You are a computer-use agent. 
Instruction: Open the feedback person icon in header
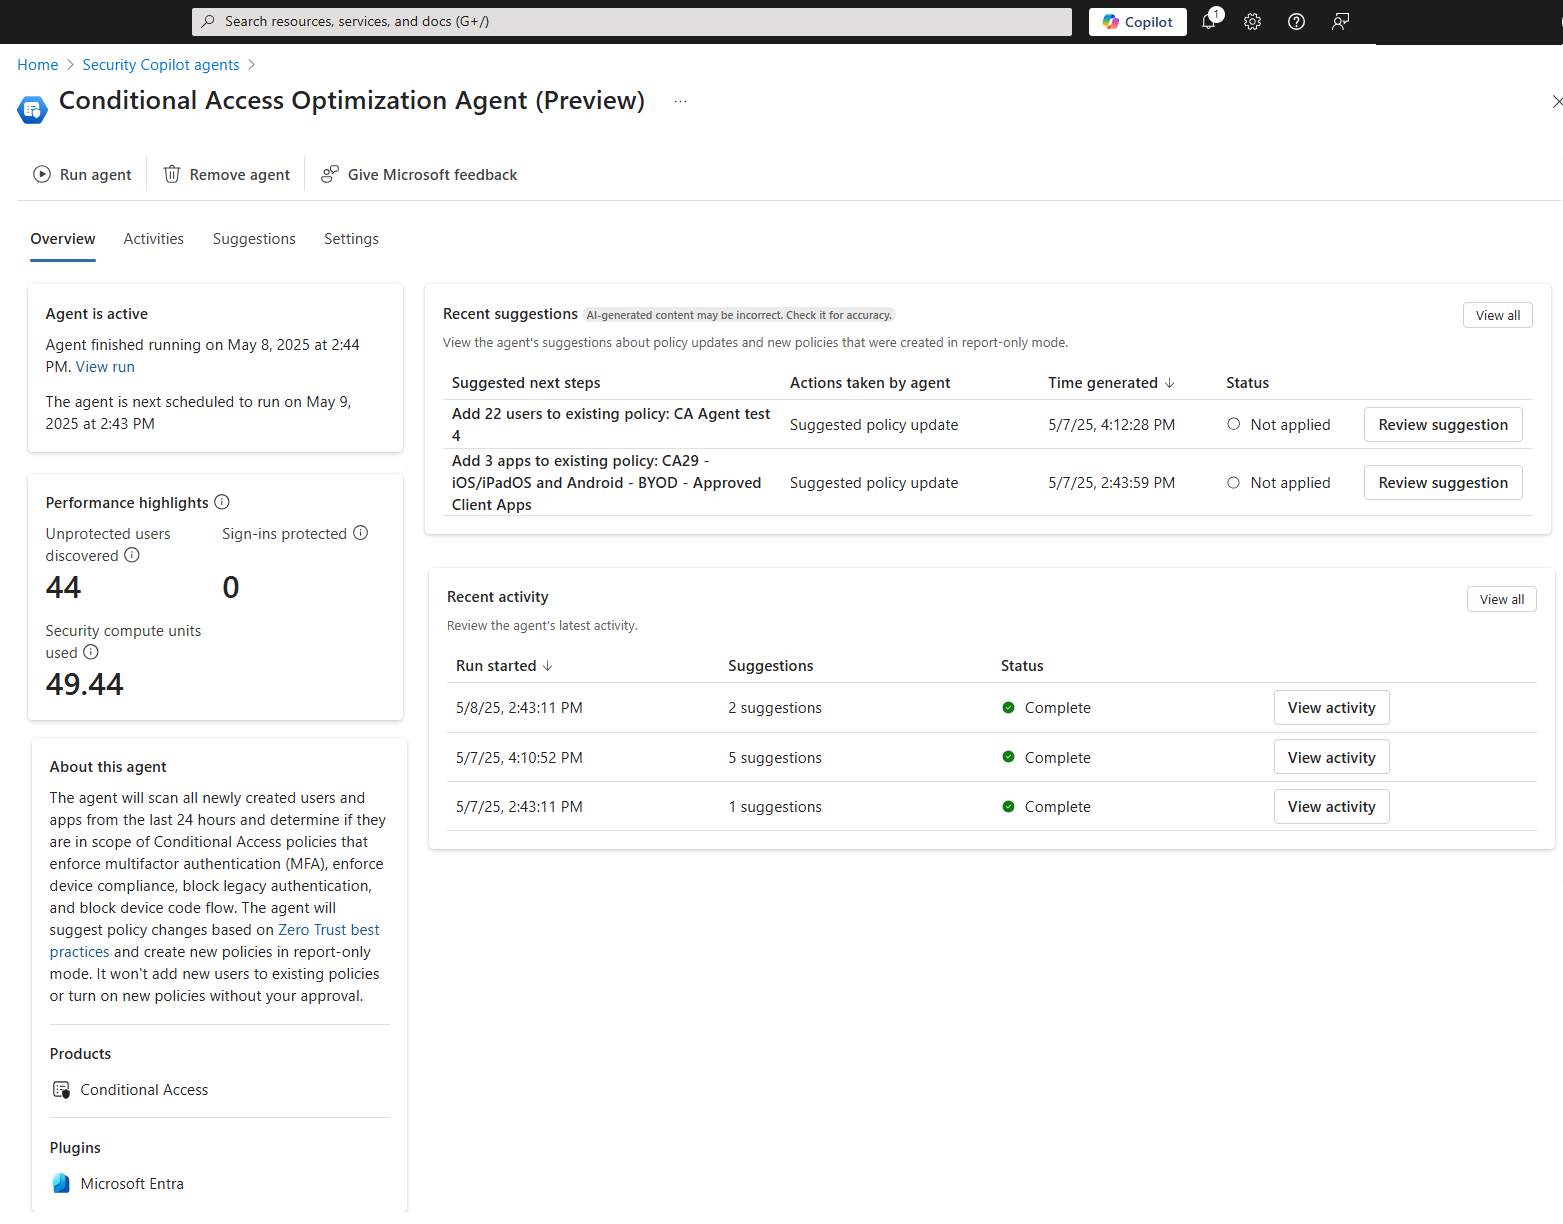point(1340,22)
